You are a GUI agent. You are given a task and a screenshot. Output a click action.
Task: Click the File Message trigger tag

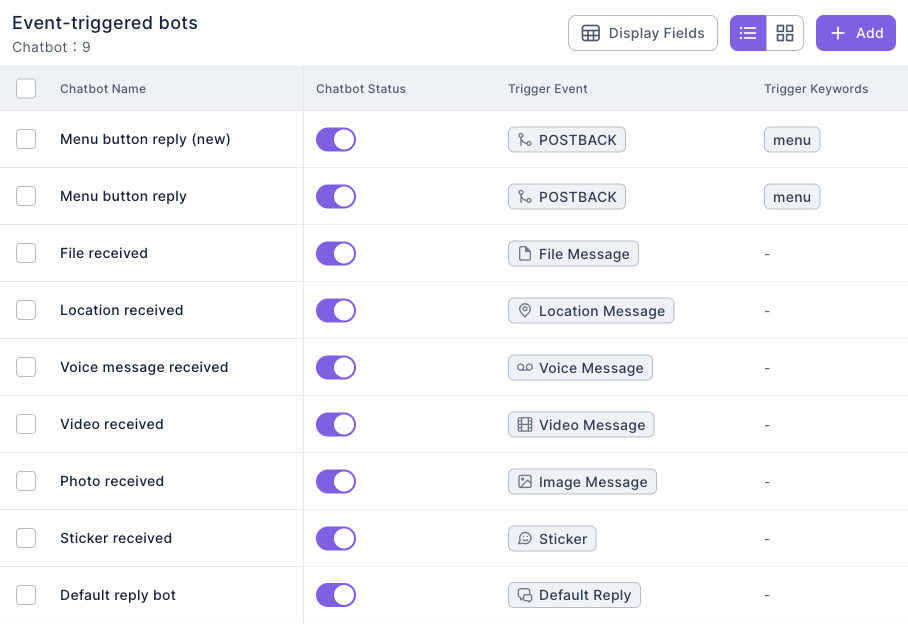pos(573,254)
